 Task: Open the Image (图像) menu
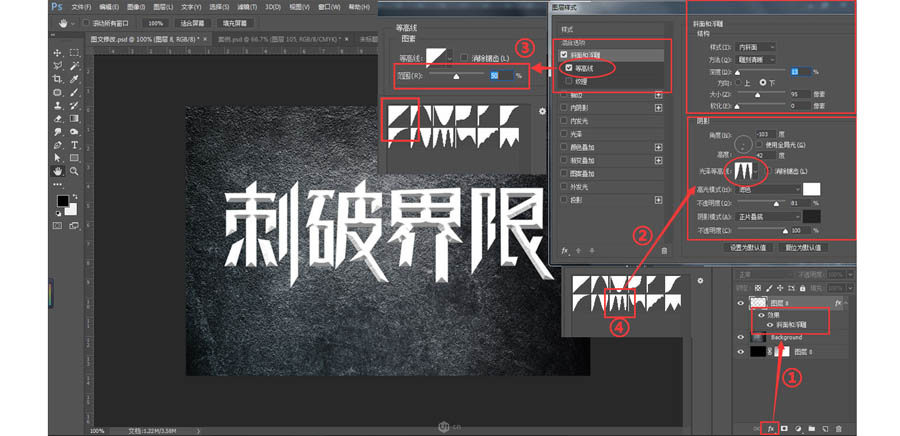(137, 7)
